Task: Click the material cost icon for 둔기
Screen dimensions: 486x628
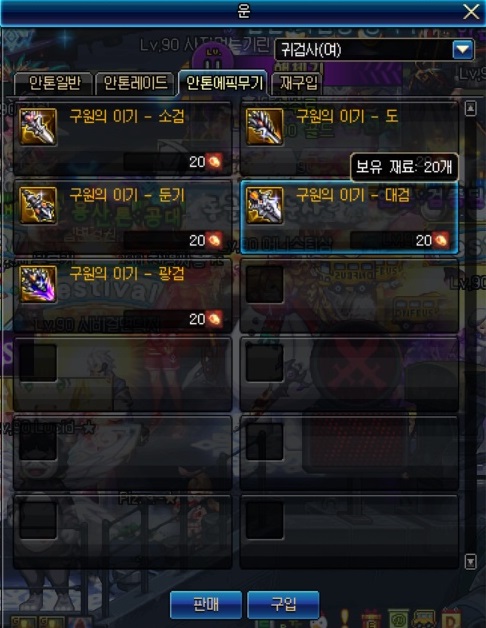Action: point(214,240)
